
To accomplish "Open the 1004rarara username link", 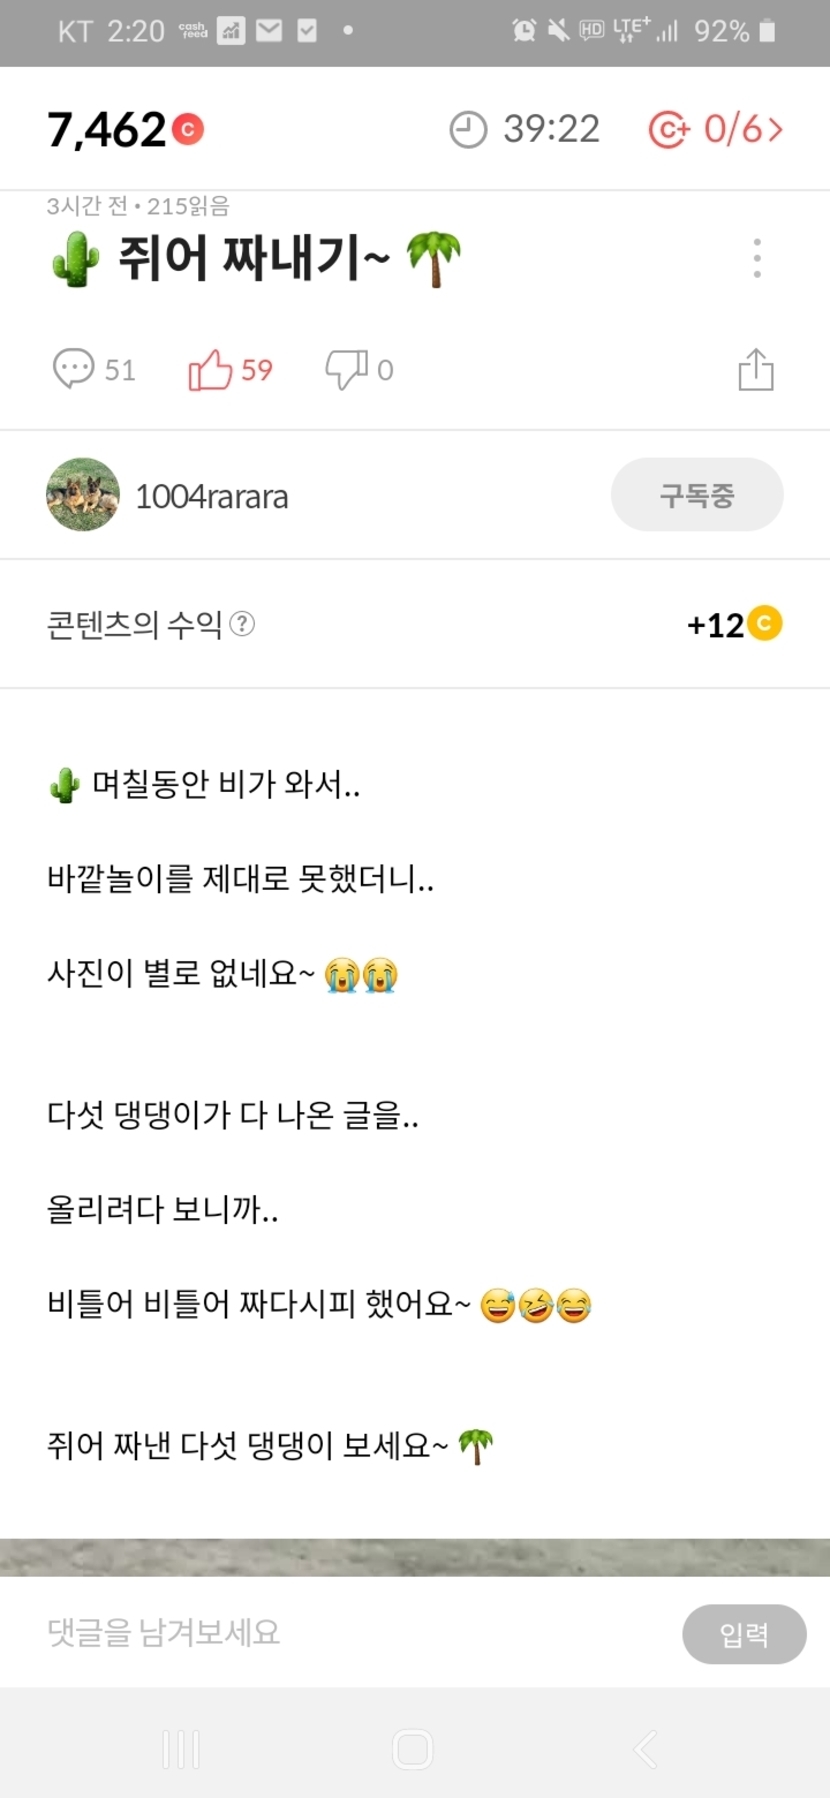I will tap(212, 497).
